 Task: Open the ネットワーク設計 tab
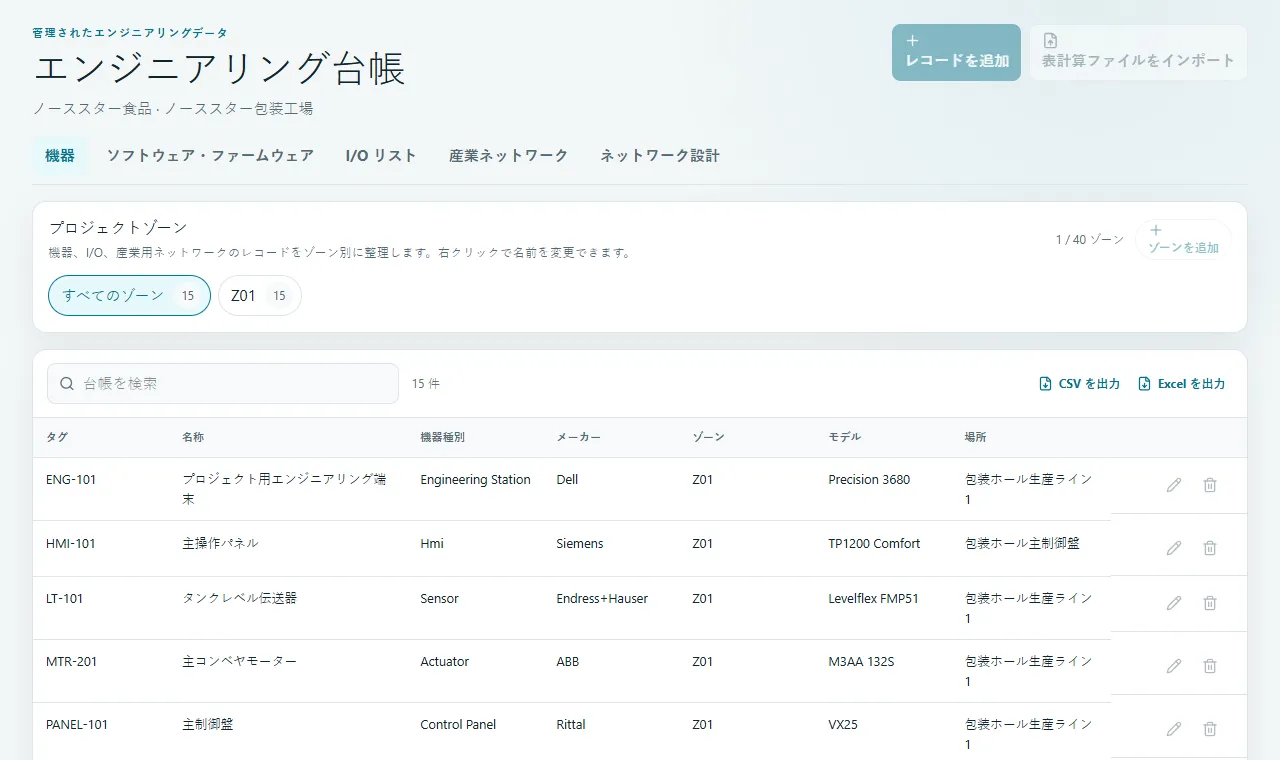[660, 156]
